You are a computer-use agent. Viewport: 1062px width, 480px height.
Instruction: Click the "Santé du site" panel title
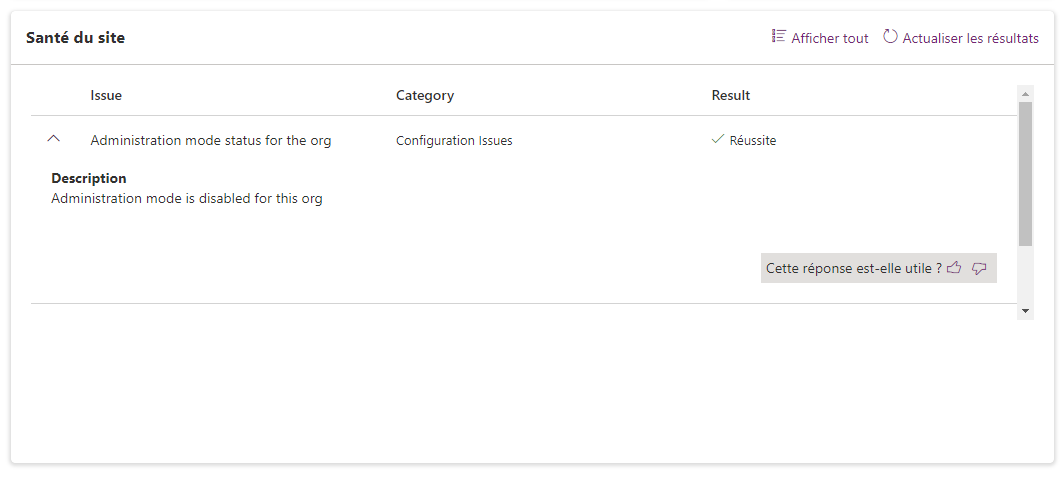(75, 38)
